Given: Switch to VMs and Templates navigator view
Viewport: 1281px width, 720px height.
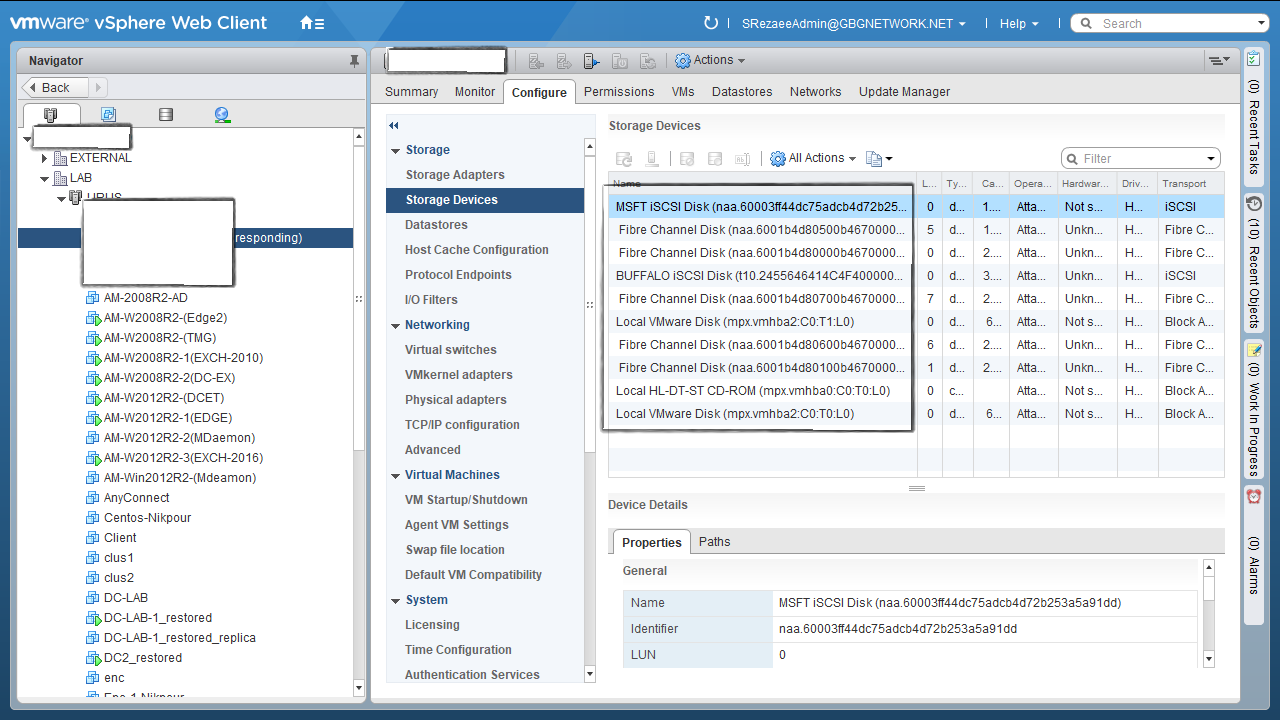Looking at the screenshot, I should point(108,115).
